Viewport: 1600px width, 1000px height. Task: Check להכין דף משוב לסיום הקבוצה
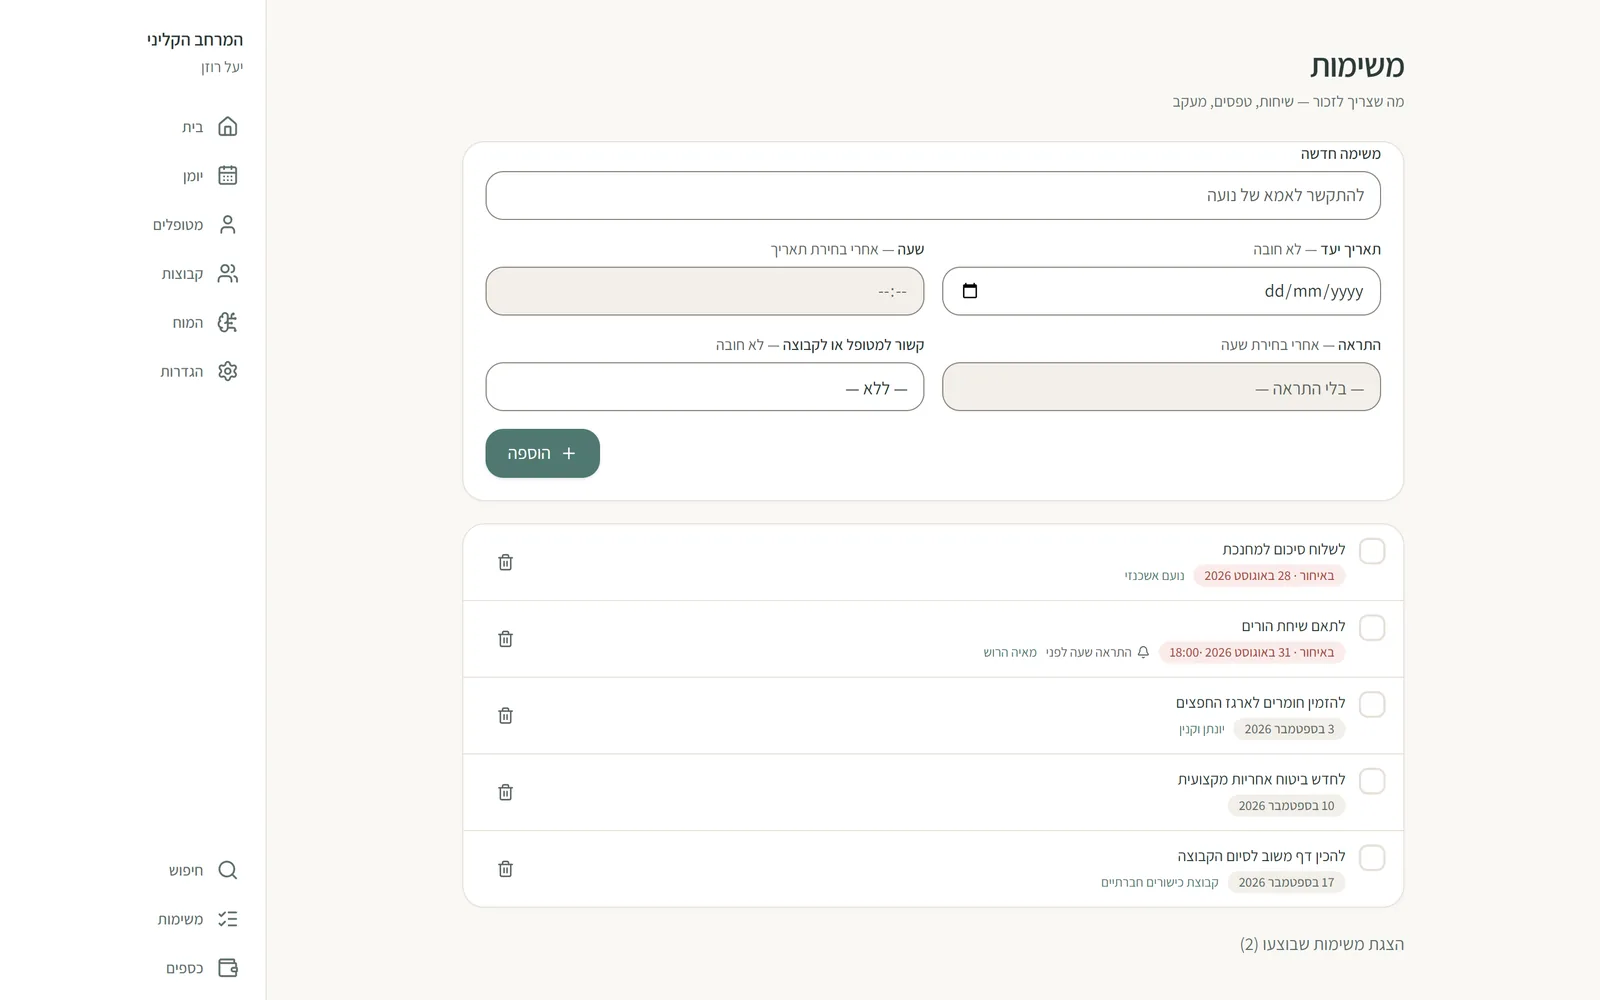(x=1372, y=858)
